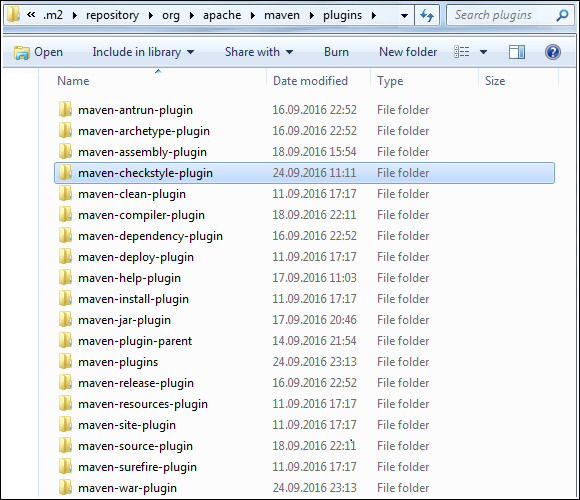Image resolution: width=580 pixels, height=500 pixels.
Task: Click maven-antrun-plugin folder icon
Action: point(65,109)
